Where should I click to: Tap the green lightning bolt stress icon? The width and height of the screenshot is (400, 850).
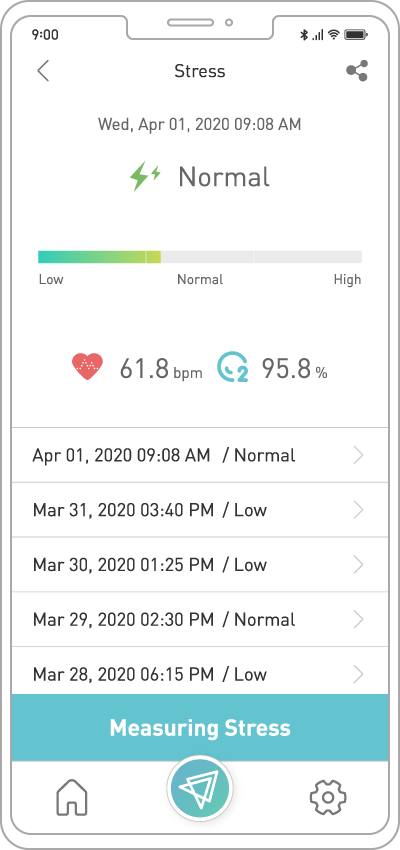(x=145, y=177)
